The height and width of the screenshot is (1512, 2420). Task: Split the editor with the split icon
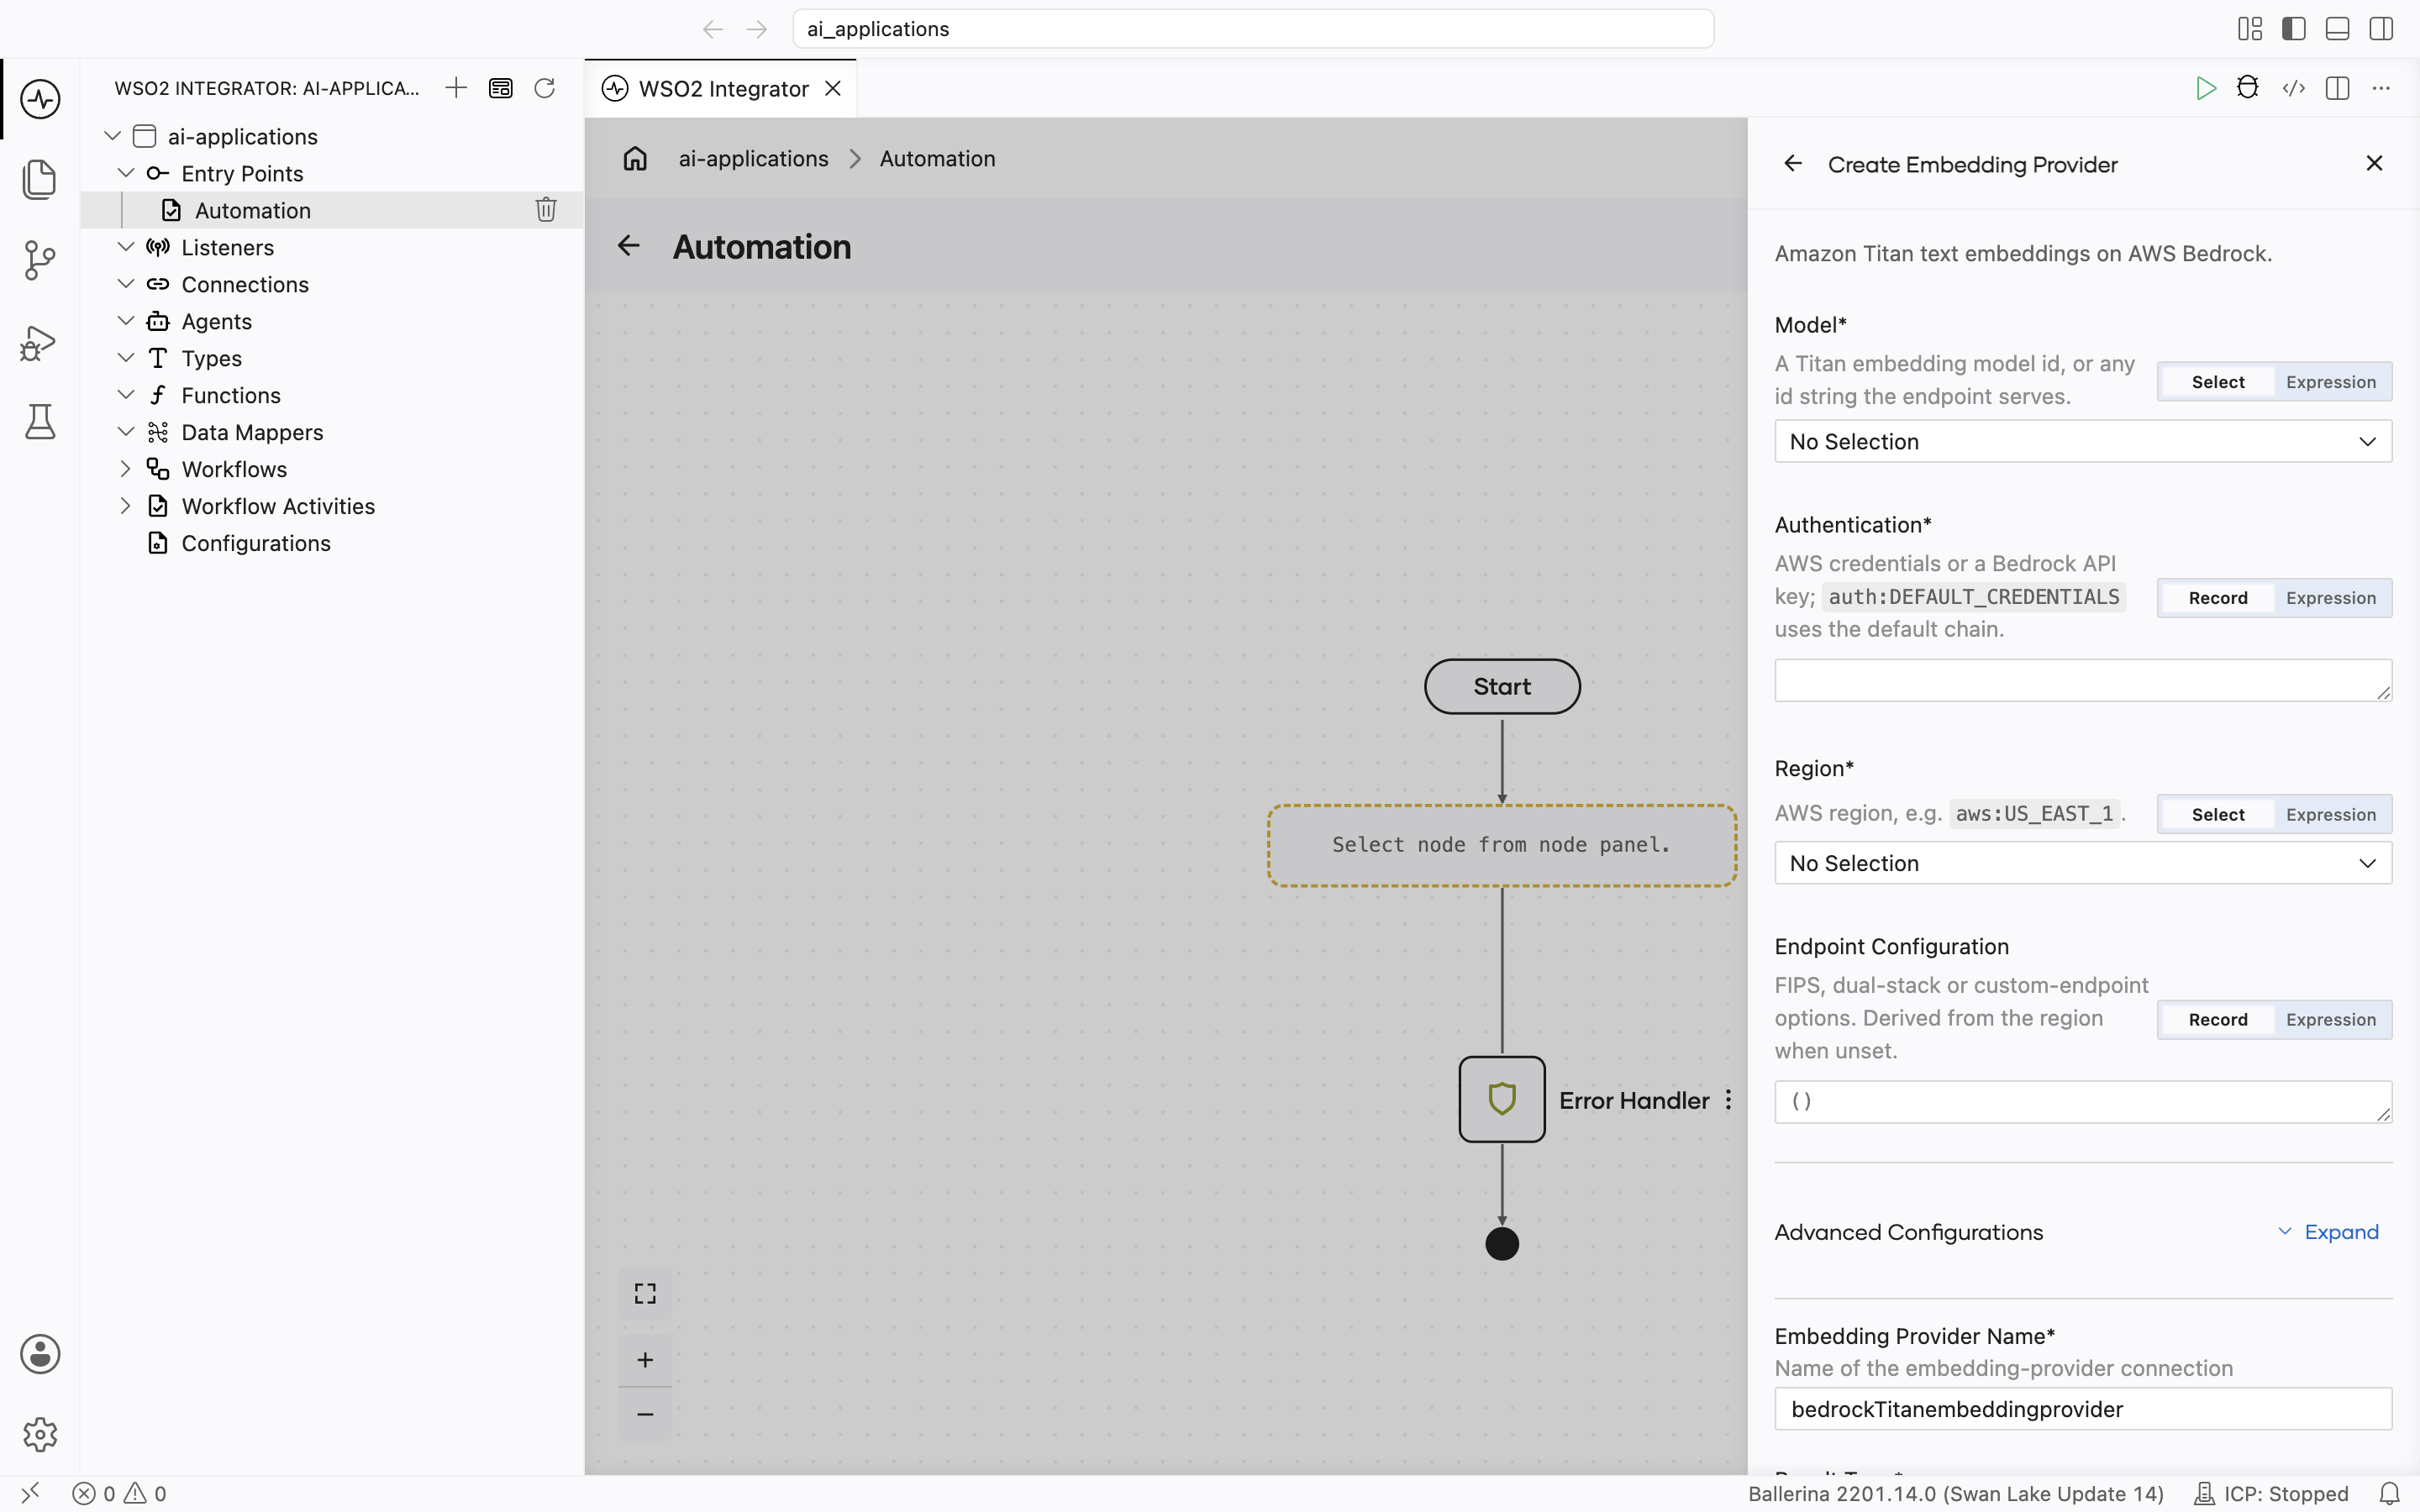(x=2337, y=88)
